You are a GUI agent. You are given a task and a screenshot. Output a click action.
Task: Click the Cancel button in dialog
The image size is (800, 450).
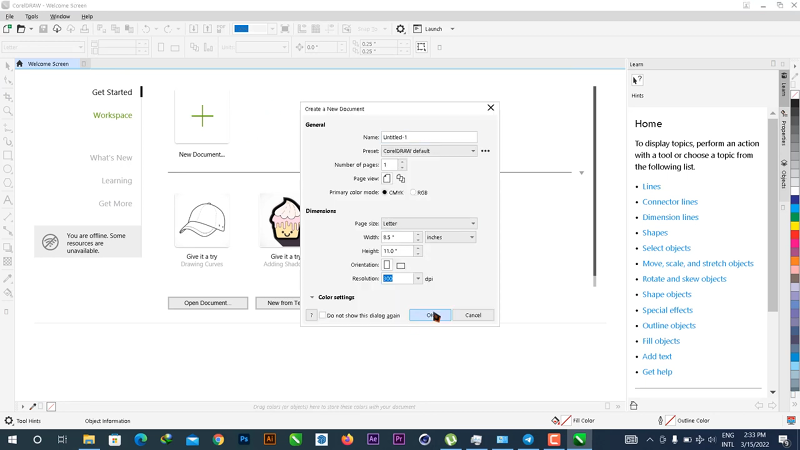click(x=473, y=315)
